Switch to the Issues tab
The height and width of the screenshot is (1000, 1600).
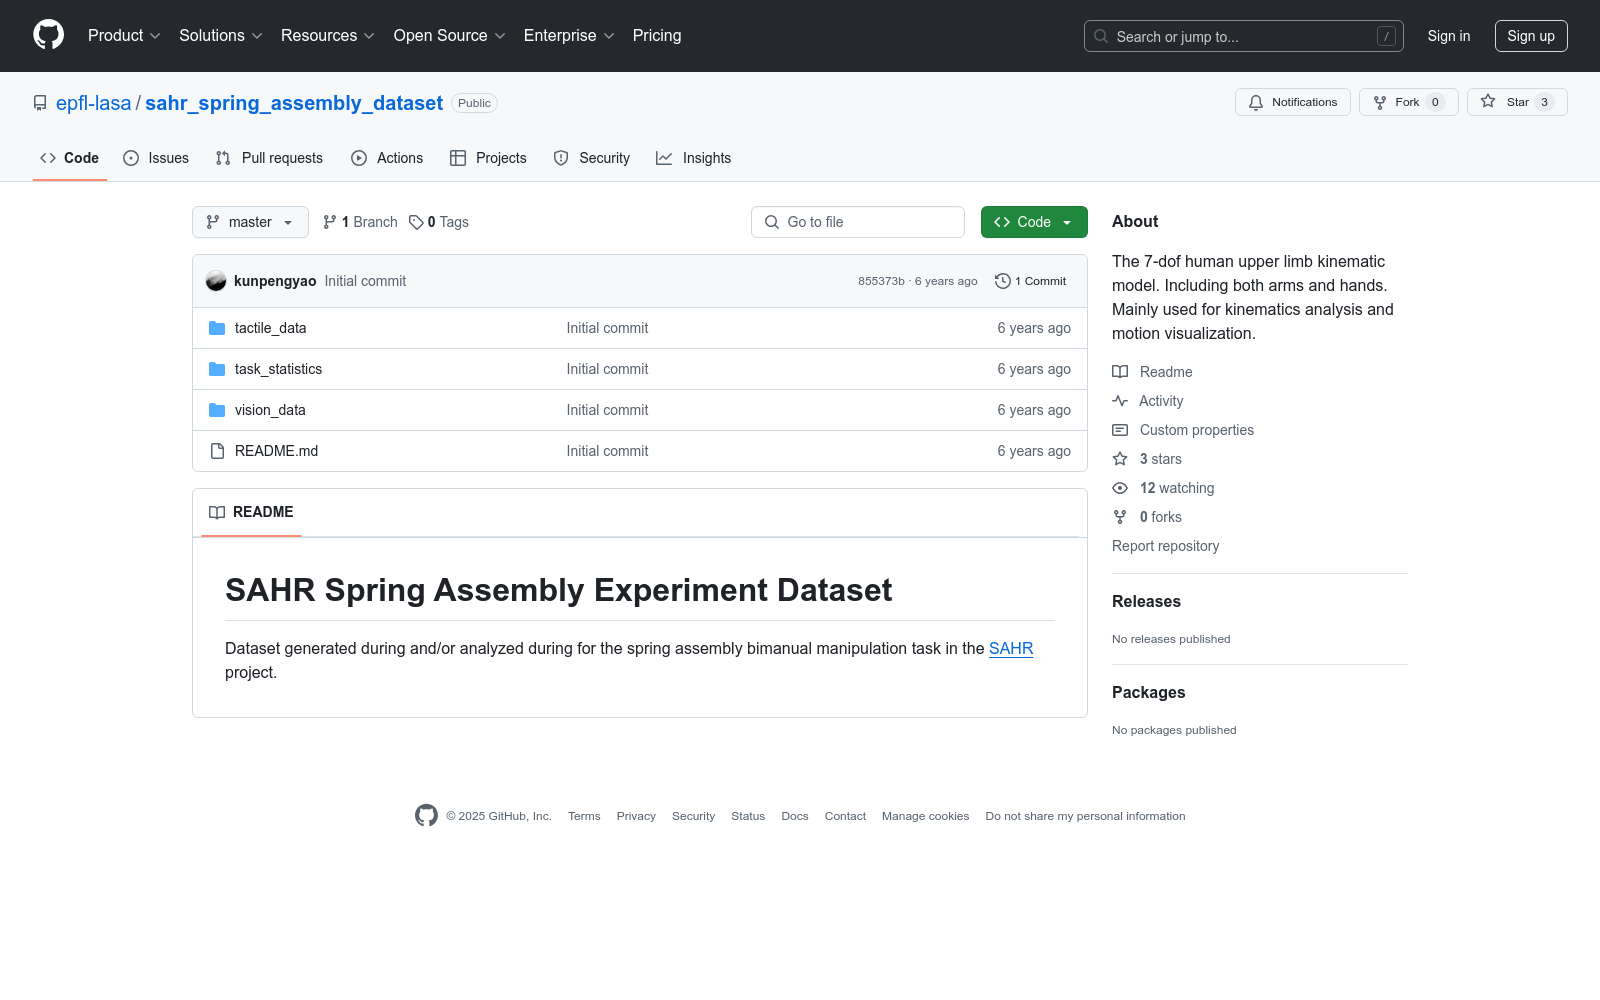coord(156,158)
